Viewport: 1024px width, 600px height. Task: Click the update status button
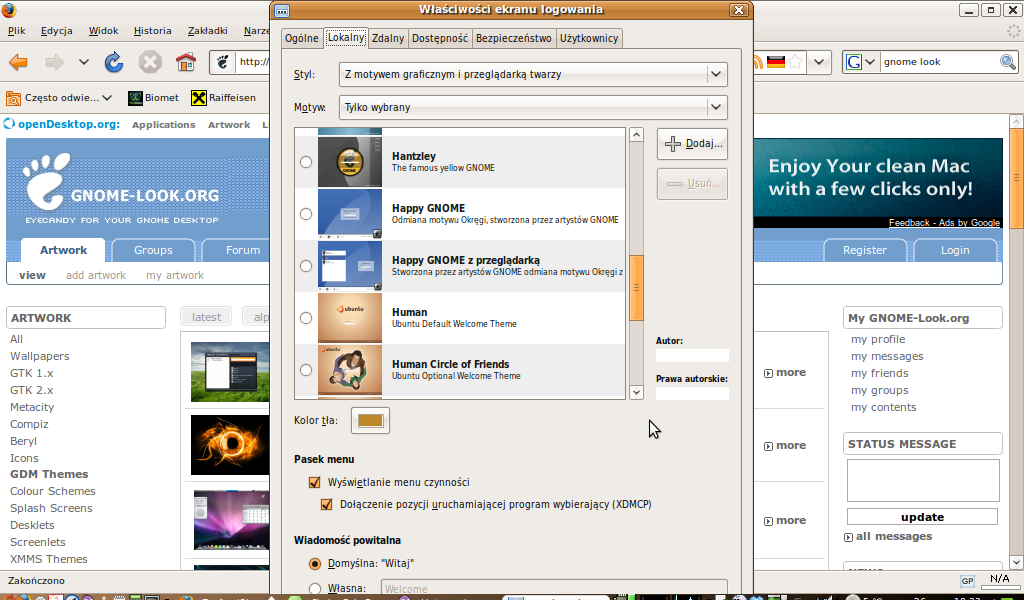(922, 517)
